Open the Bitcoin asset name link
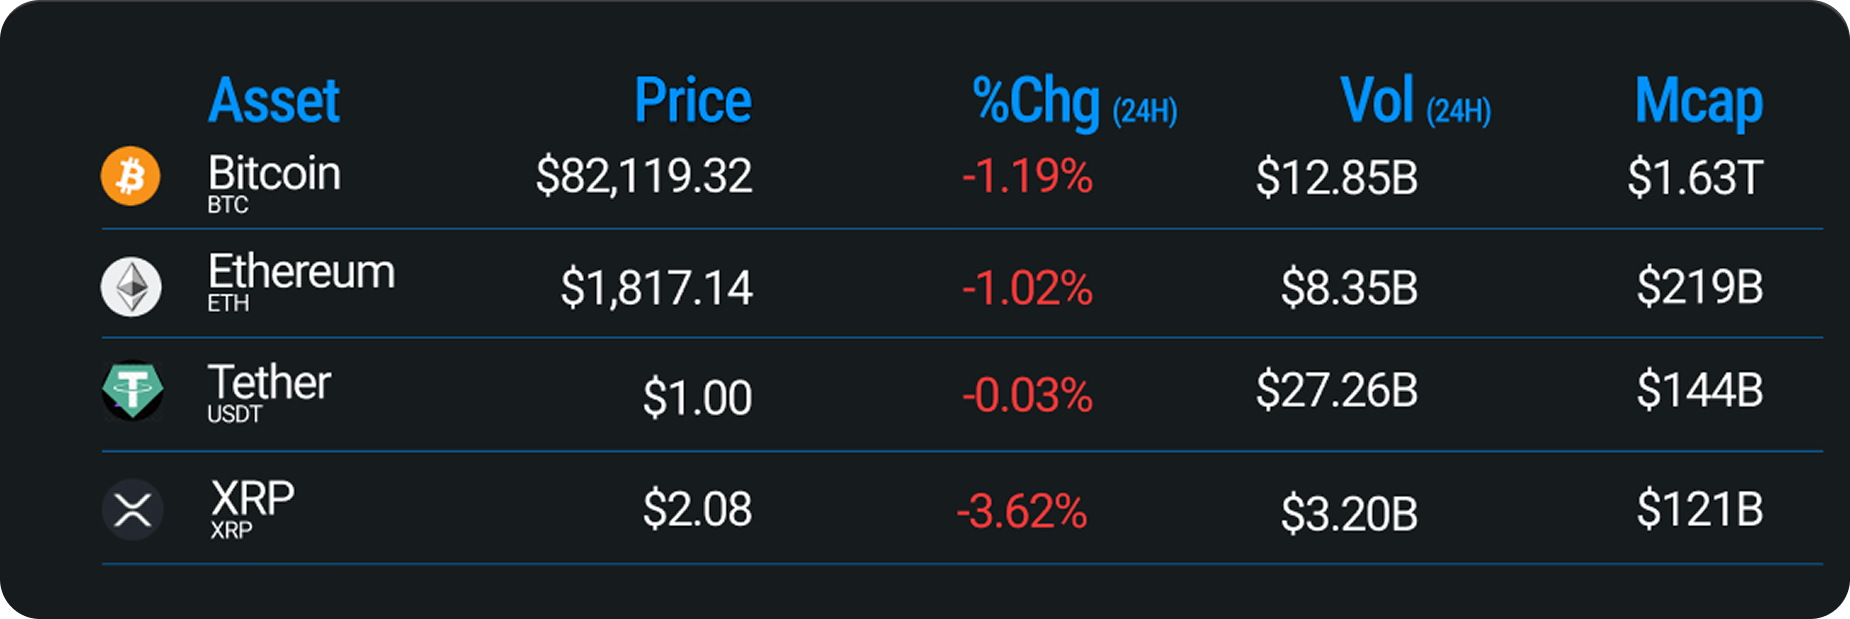The image size is (1850, 619). tap(274, 174)
